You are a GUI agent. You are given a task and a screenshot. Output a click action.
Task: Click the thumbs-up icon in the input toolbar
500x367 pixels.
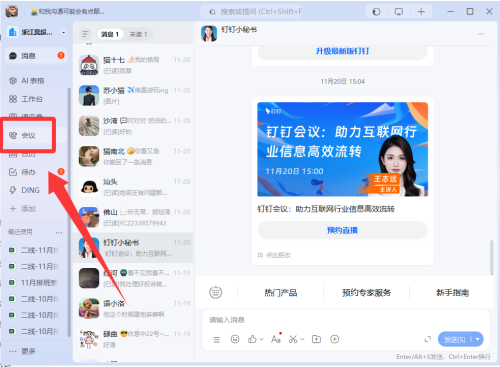click(252, 339)
